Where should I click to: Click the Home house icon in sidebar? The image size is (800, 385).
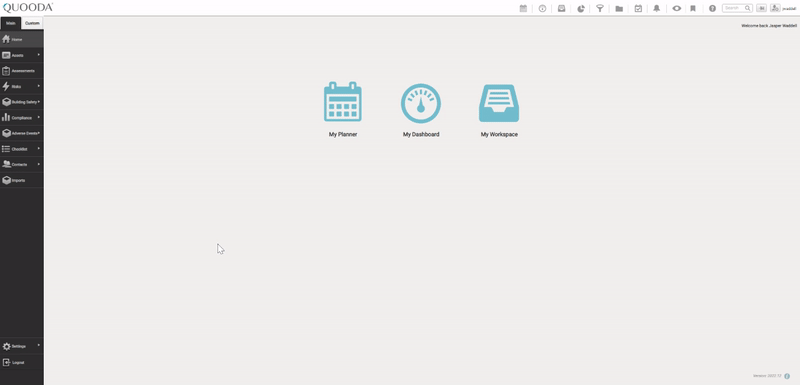pos(6,39)
